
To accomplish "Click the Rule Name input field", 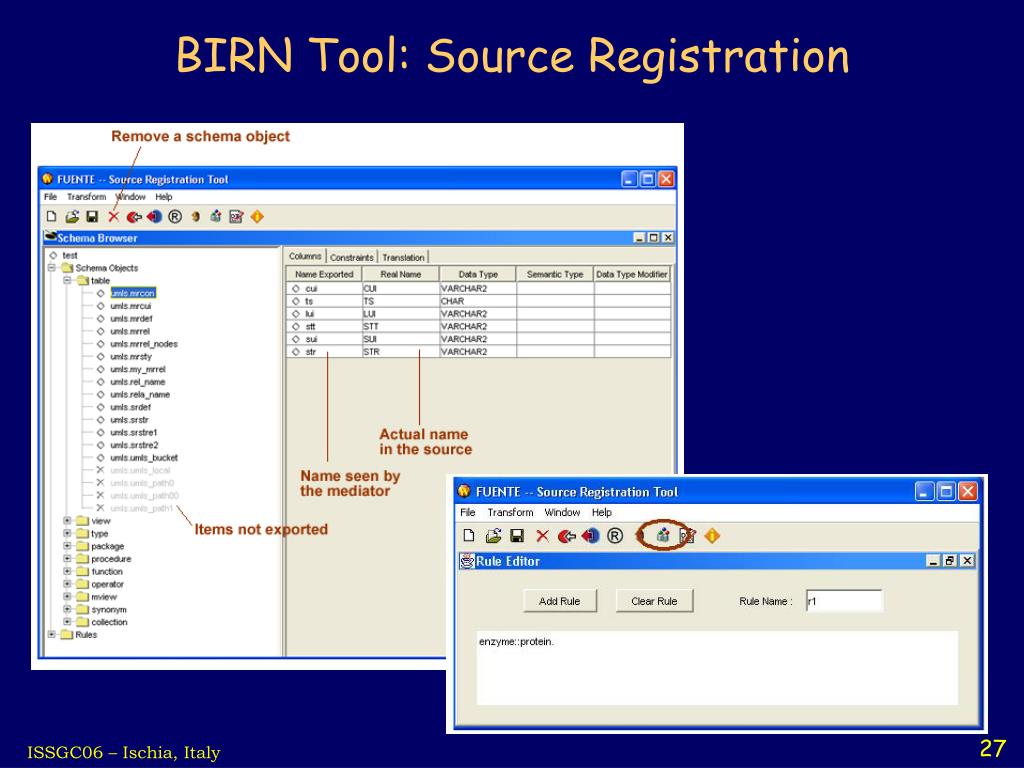I will click(x=844, y=601).
